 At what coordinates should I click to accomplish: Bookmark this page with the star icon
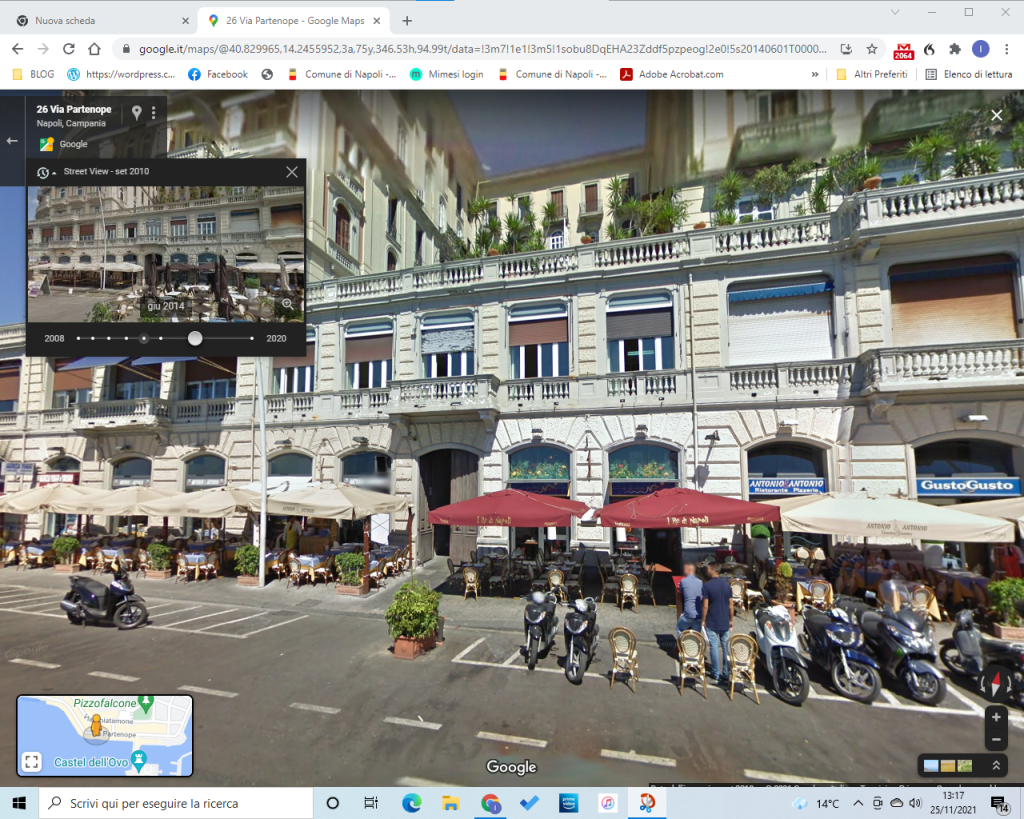(x=872, y=49)
